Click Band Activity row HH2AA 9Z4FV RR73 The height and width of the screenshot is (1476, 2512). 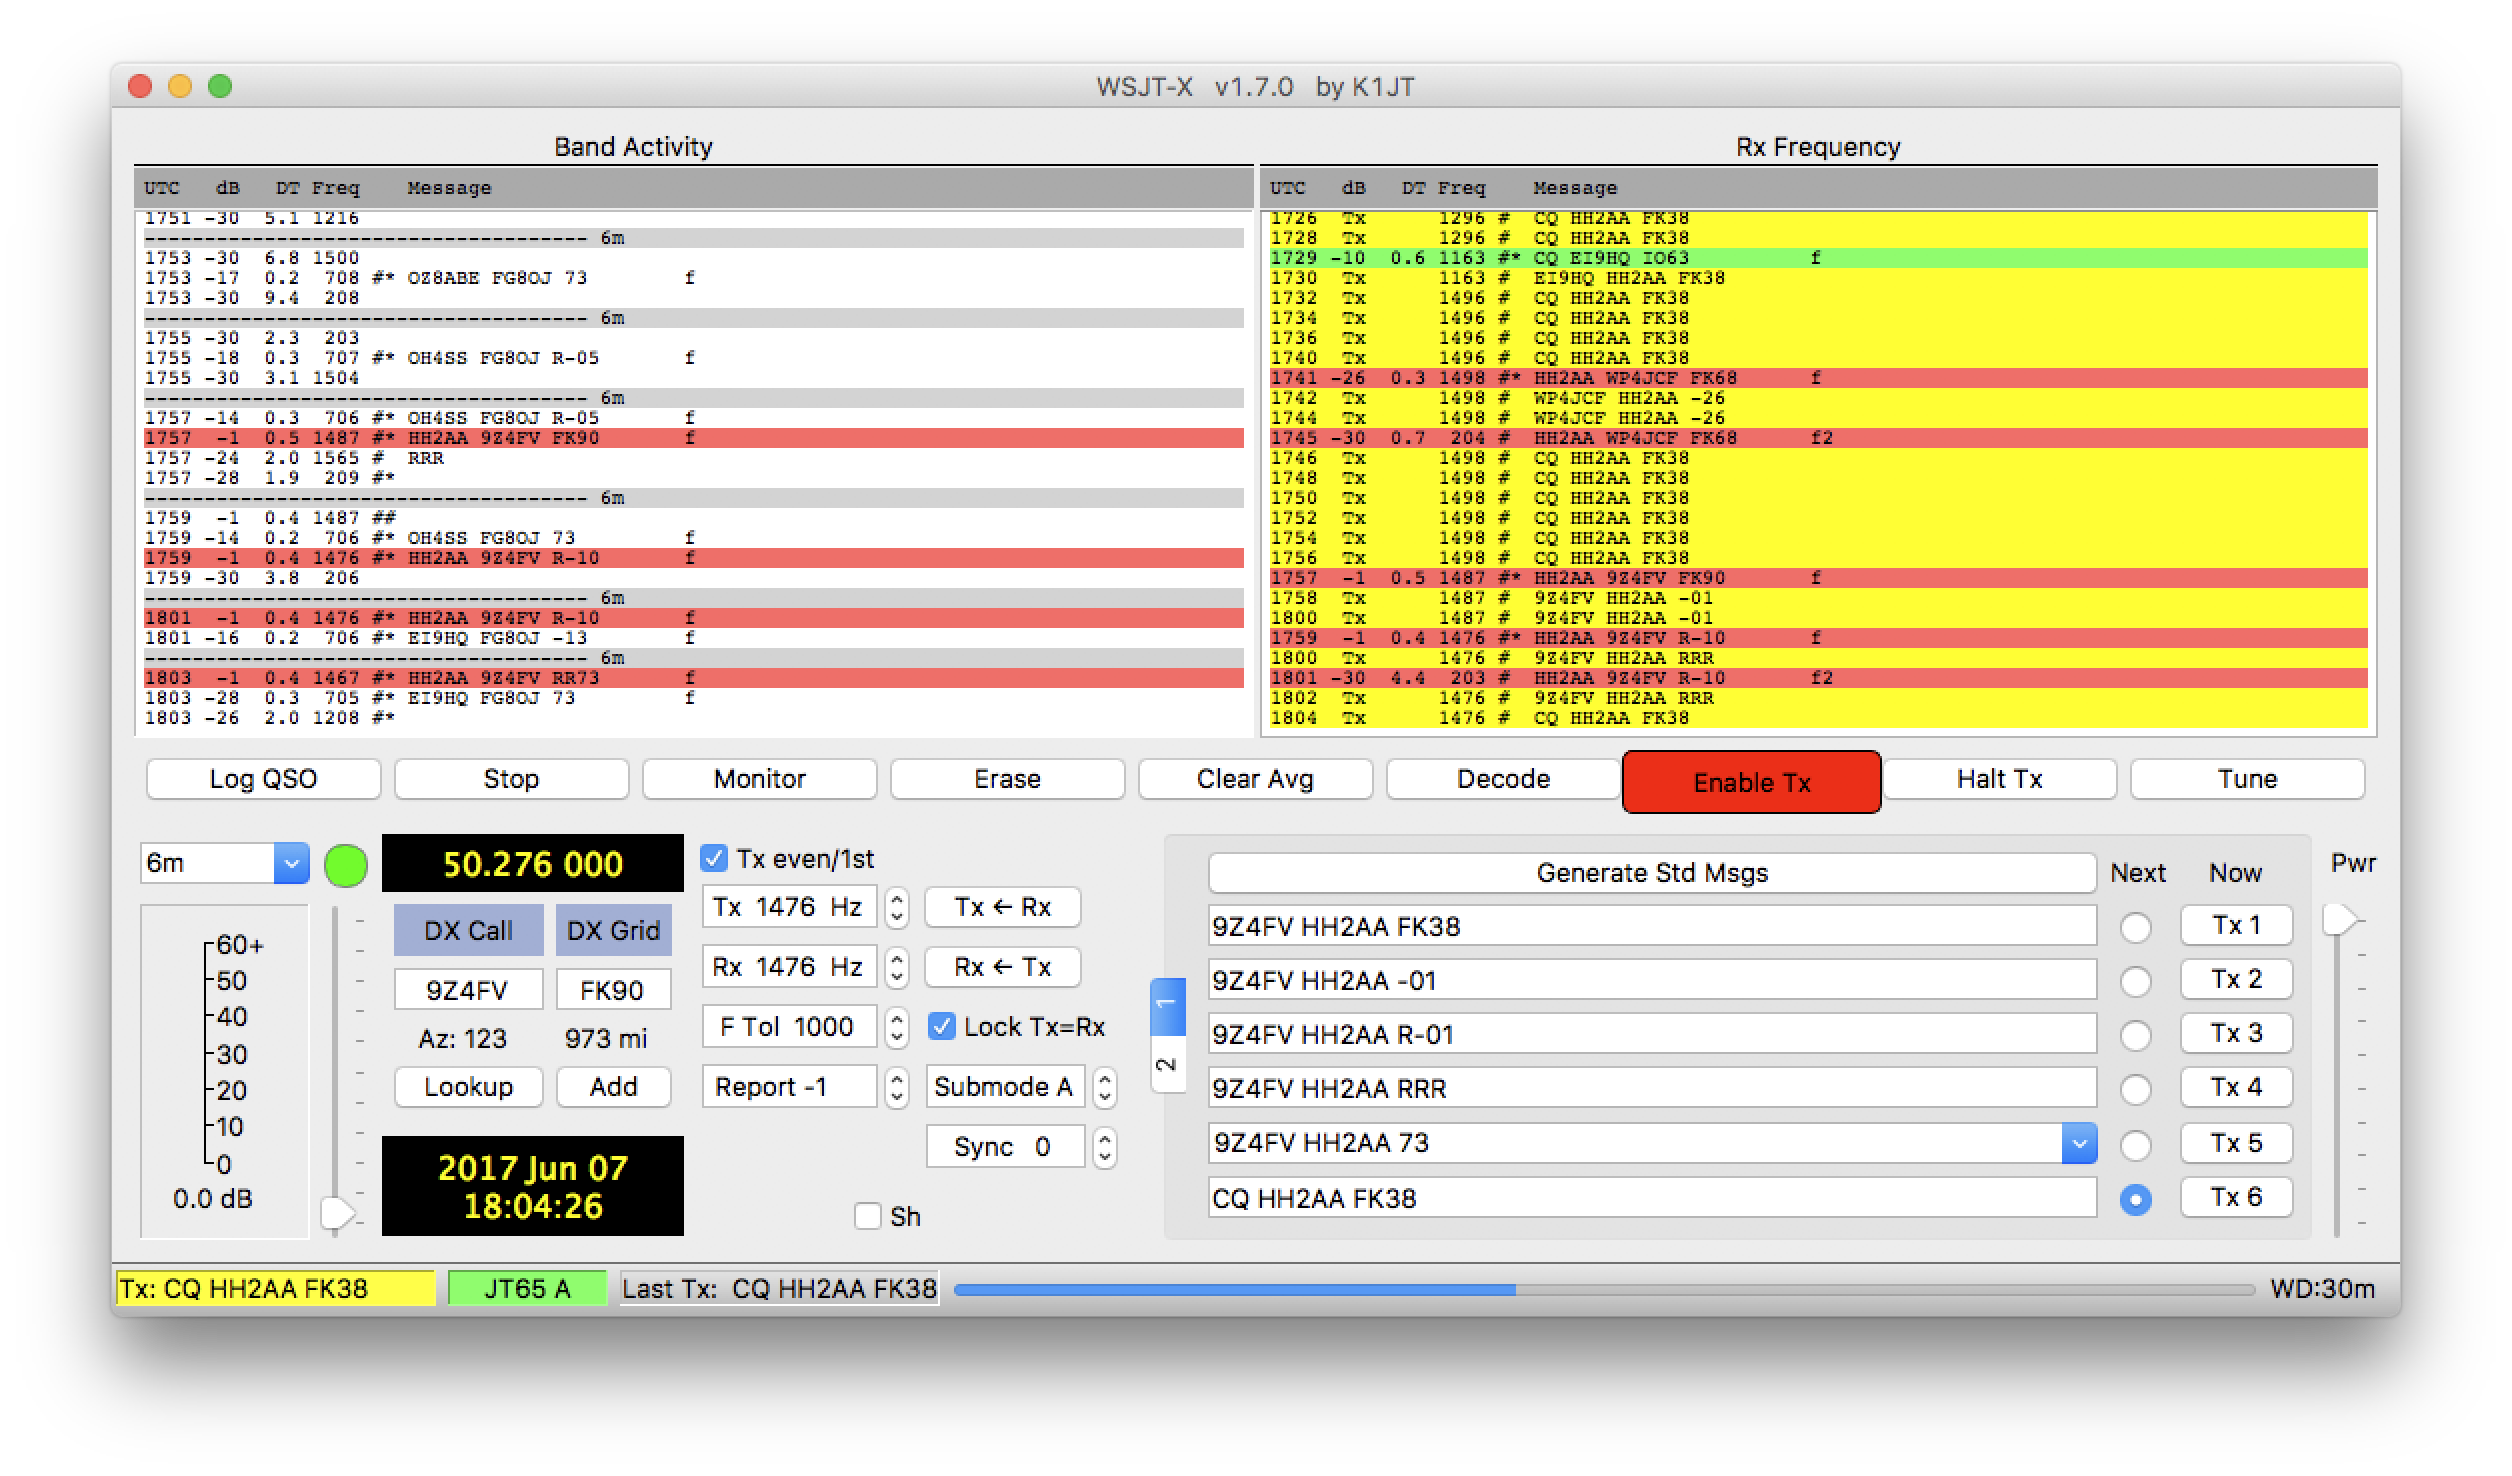(693, 678)
